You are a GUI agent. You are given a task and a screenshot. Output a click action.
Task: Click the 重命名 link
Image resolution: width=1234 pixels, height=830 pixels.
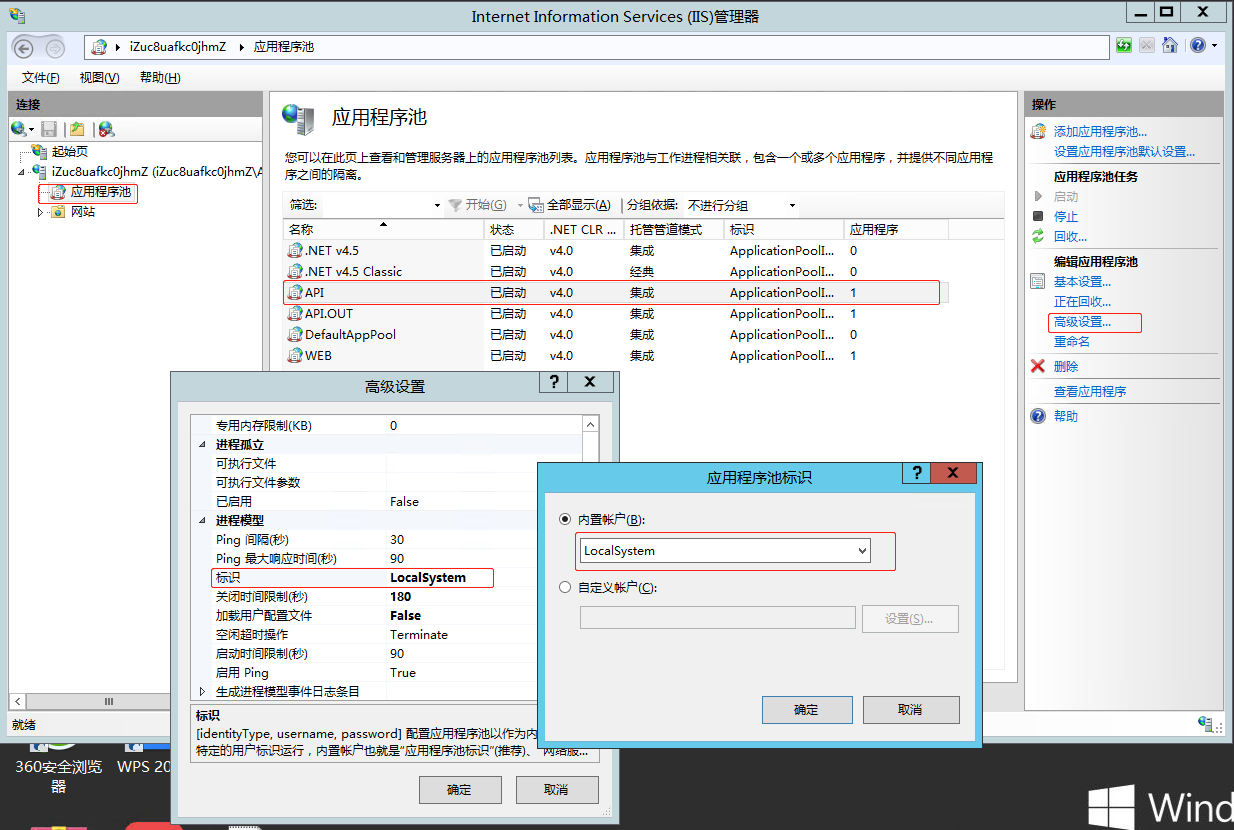[1072, 342]
